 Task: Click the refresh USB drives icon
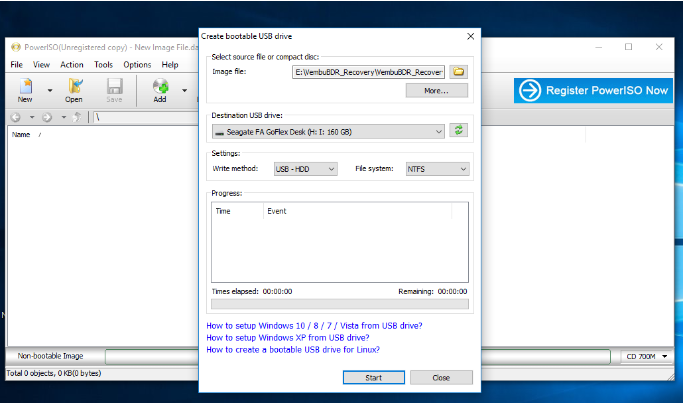[459, 130]
